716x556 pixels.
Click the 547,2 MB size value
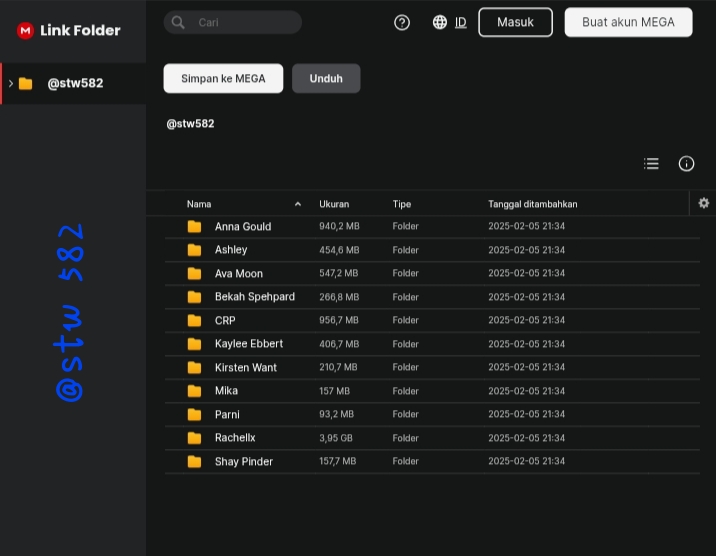coord(339,273)
